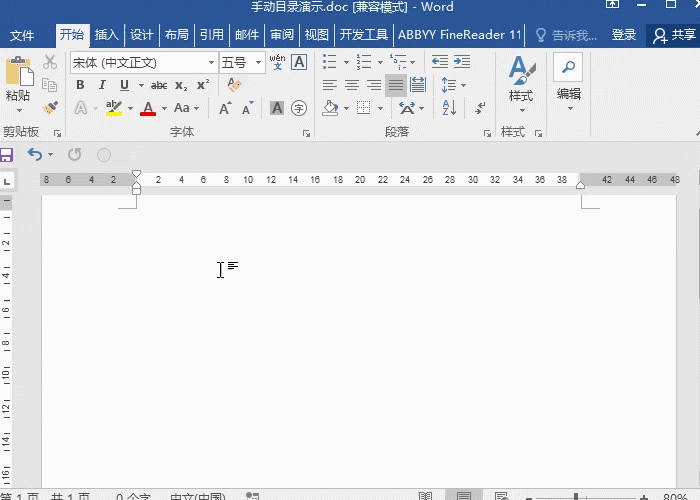Screen dimensions: 700x500
Task: Click the red font color swatch
Action: pyautogui.click(x=148, y=108)
